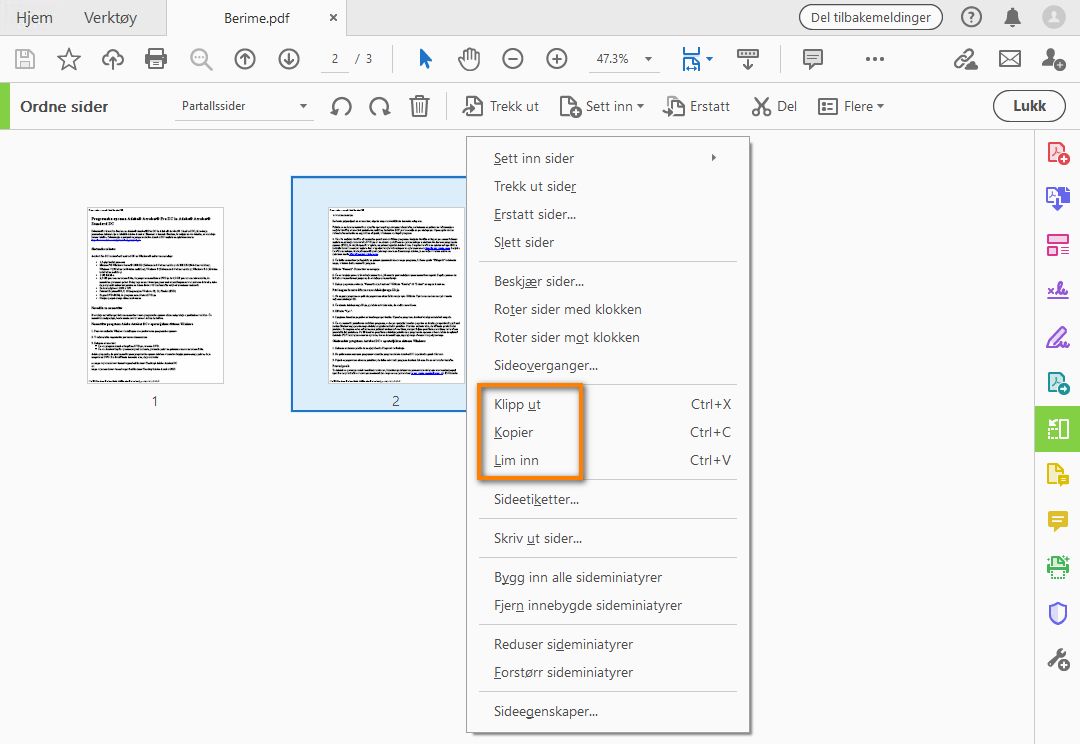Click the Print icon
Image resolution: width=1080 pixels, height=744 pixels.
pos(156,59)
